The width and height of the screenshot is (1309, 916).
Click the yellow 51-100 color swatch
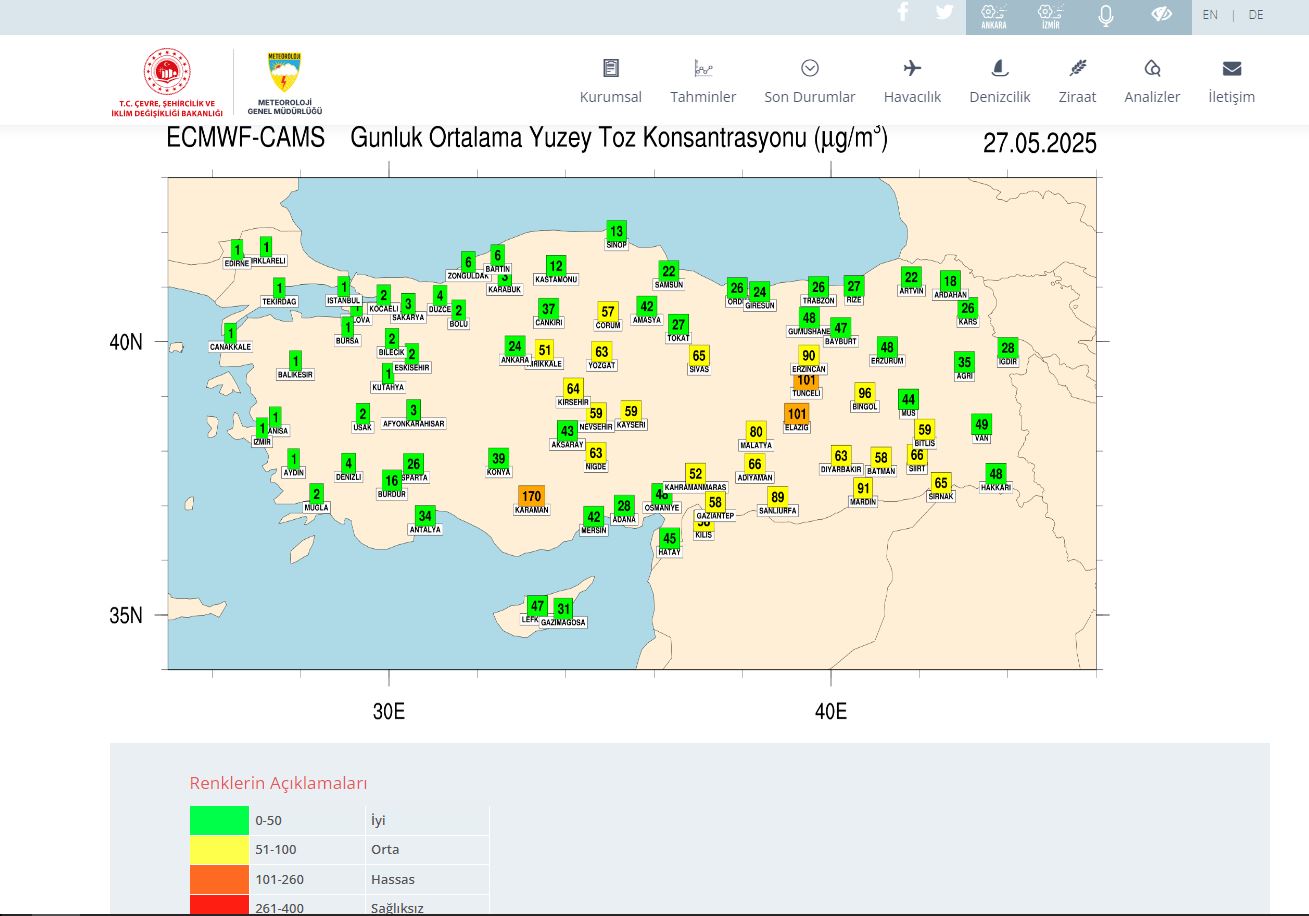(x=219, y=850)
